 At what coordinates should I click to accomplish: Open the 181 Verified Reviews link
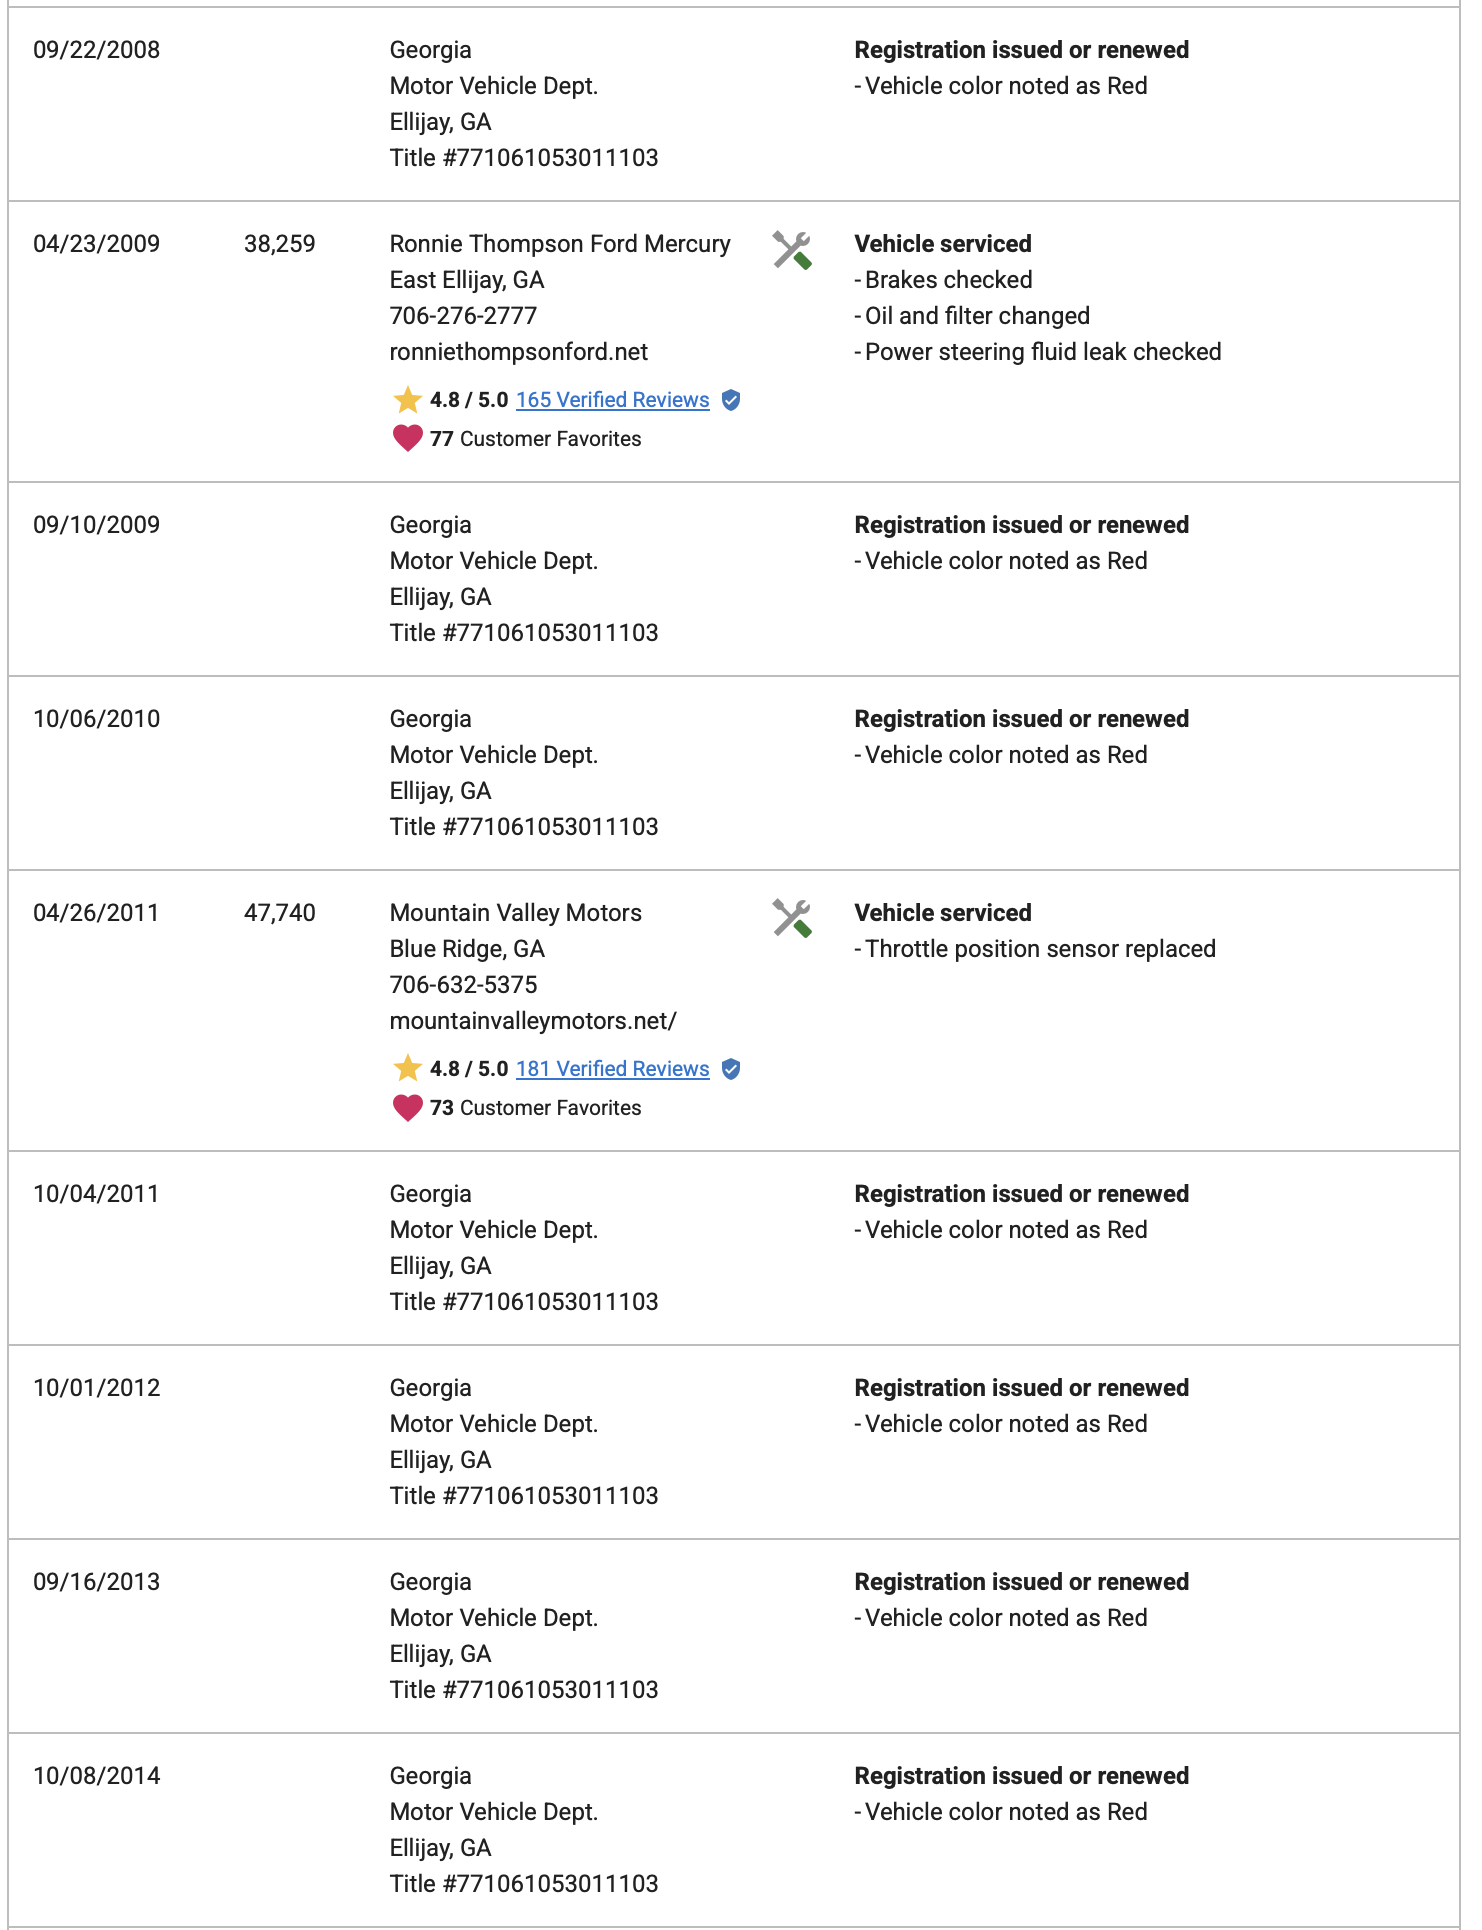click(x=613, y=1069)
